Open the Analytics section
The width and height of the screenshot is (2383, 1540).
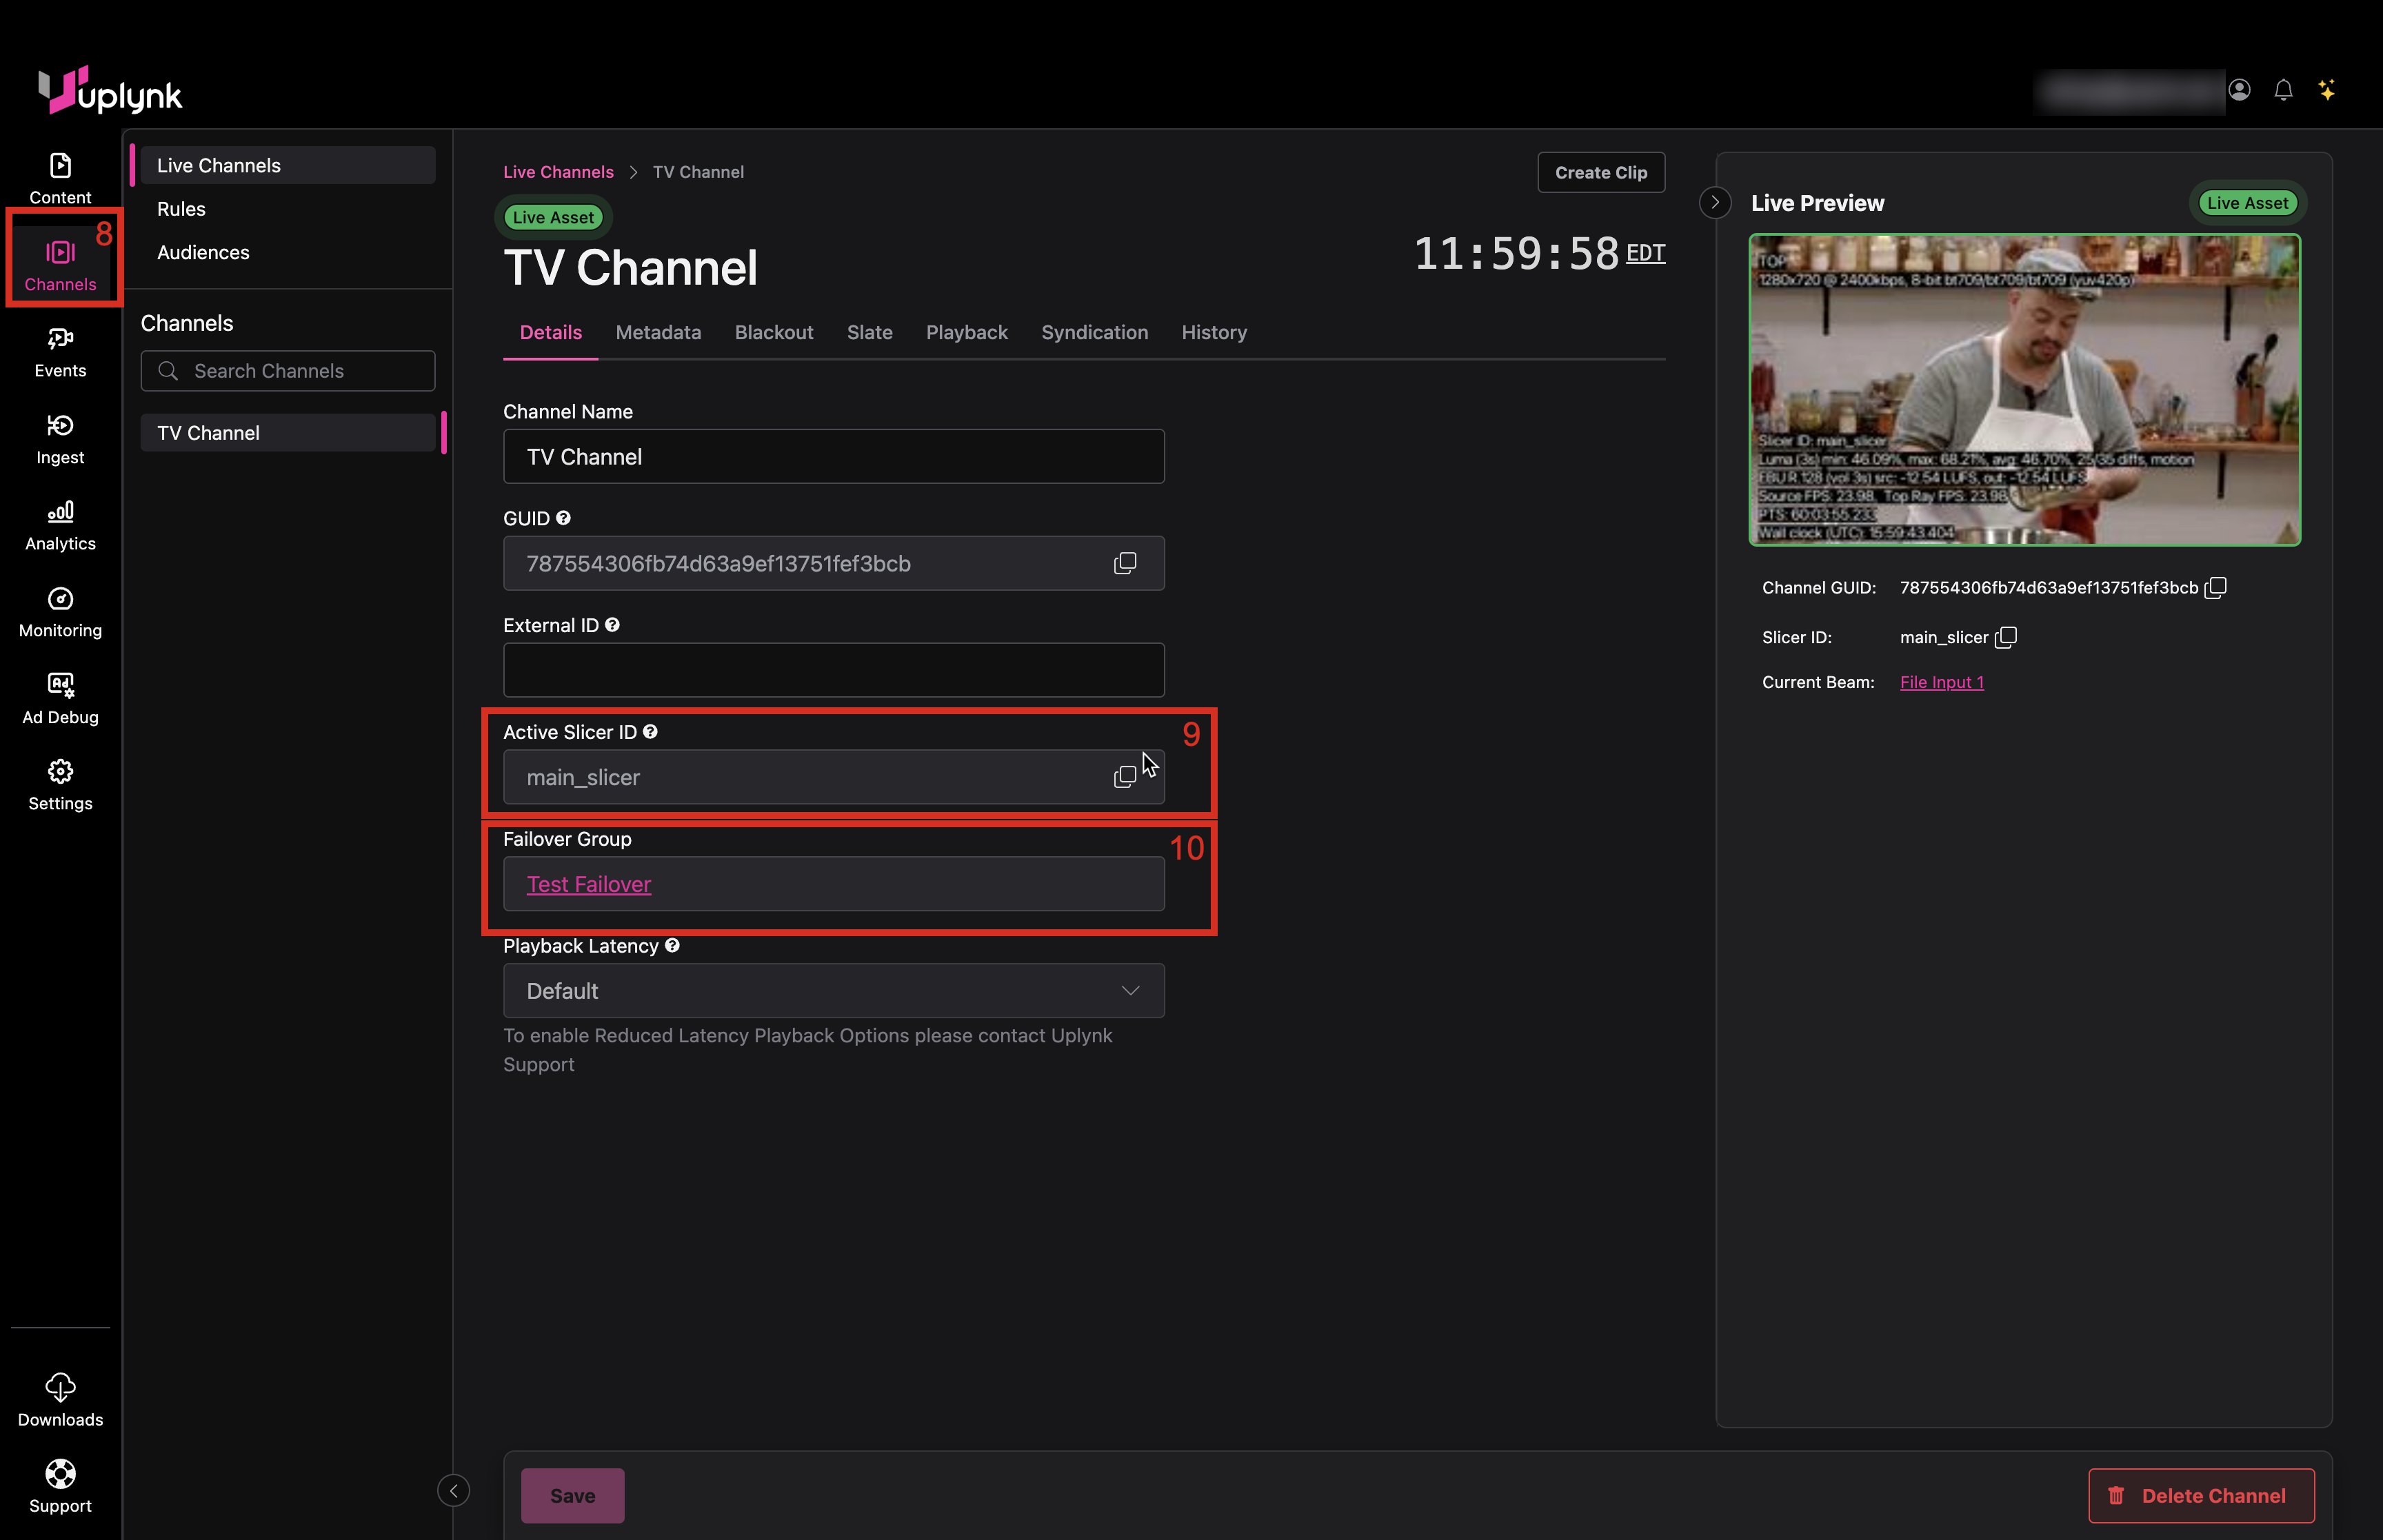point(60,512)
